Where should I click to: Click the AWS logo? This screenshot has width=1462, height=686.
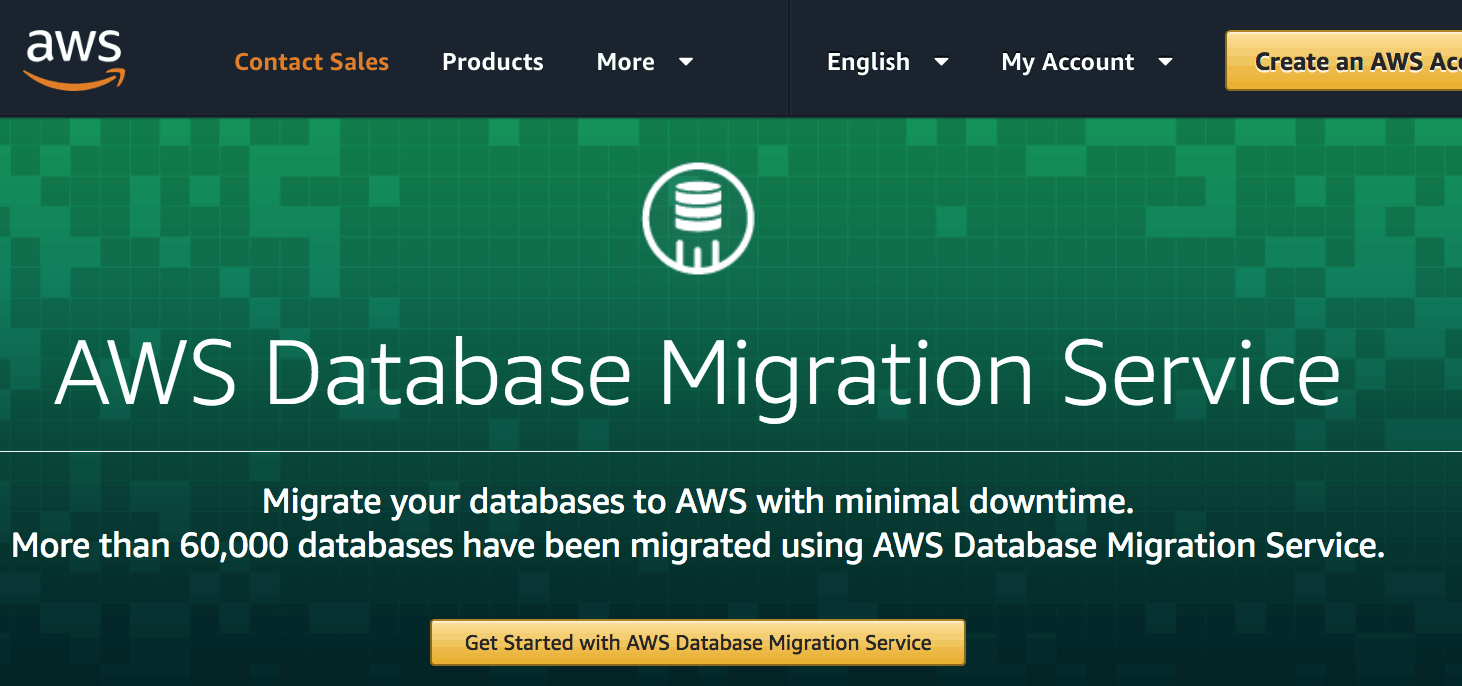(x=75, y=58)
